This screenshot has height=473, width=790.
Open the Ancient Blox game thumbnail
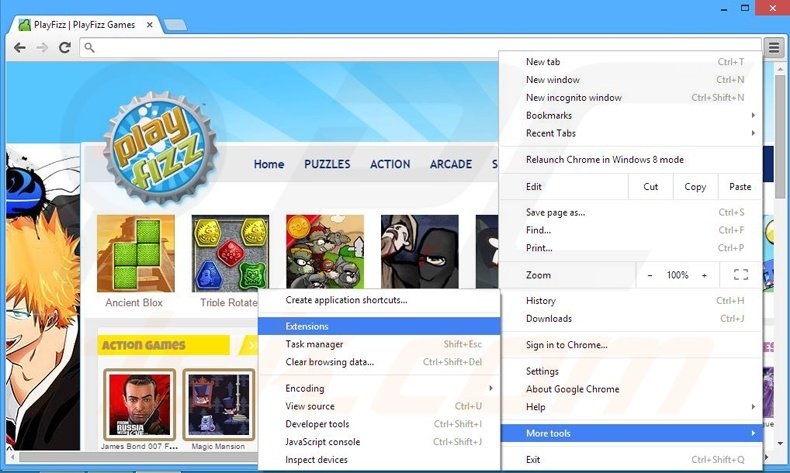point(136,253)
